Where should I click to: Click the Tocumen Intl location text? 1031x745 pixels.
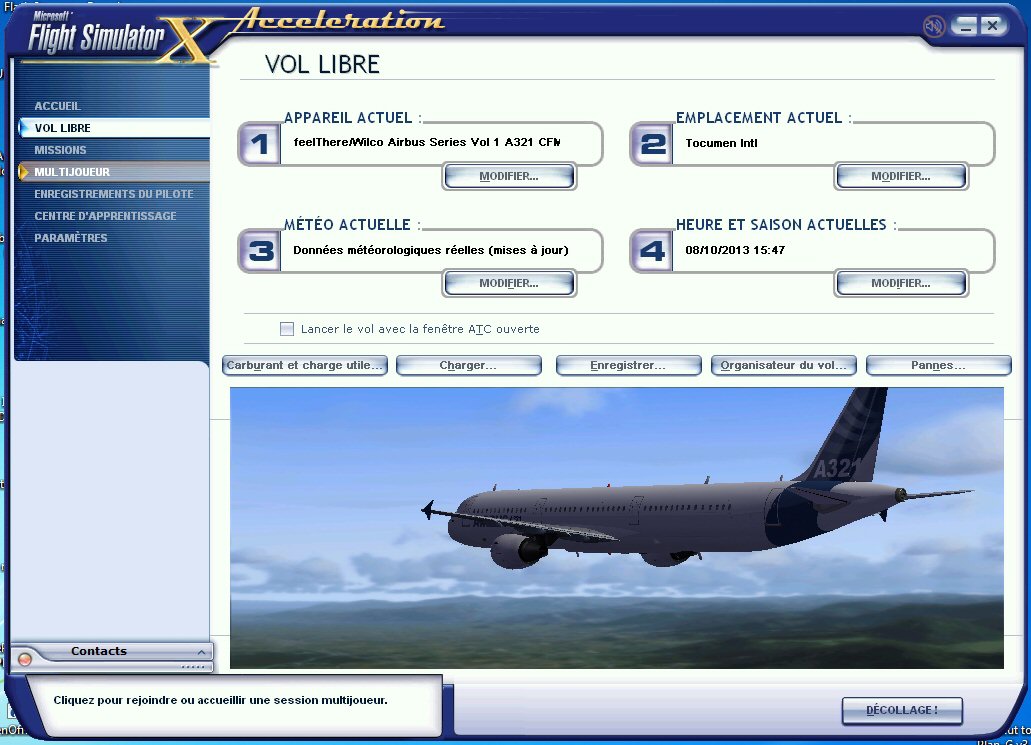(721, 143)
